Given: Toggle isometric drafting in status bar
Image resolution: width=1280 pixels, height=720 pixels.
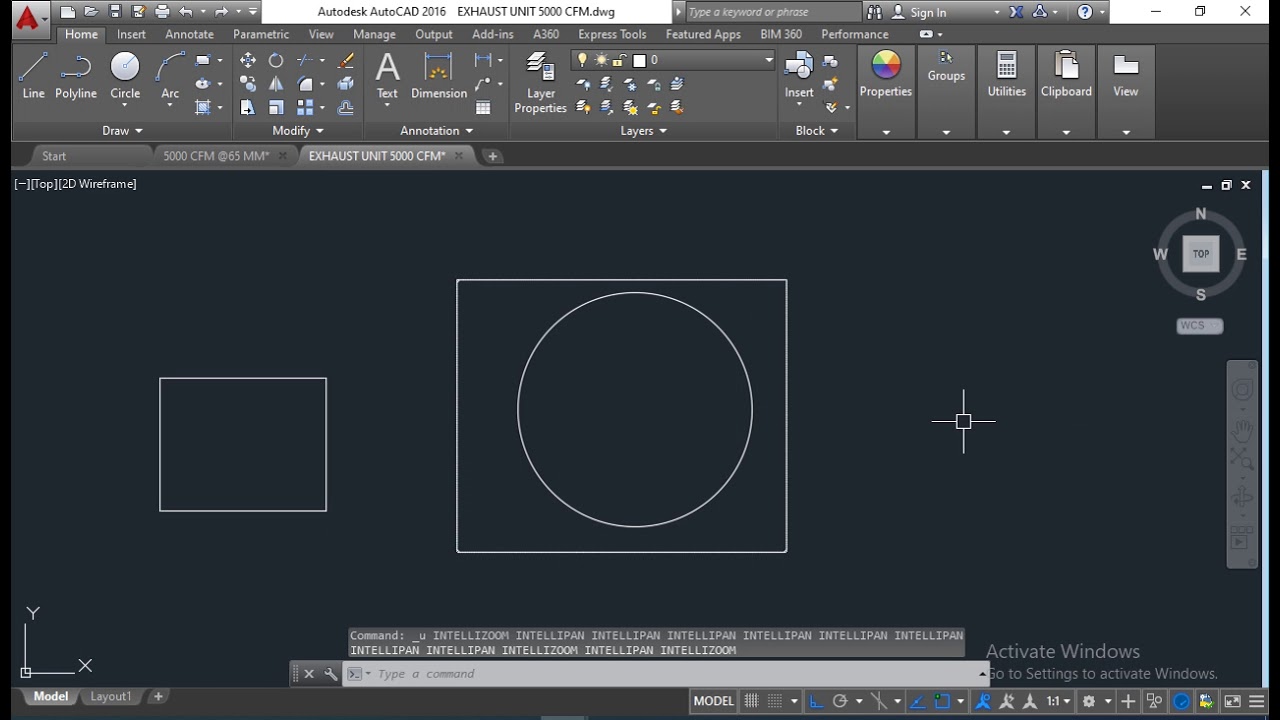Looking at the screenshot, I should [877, 701].
